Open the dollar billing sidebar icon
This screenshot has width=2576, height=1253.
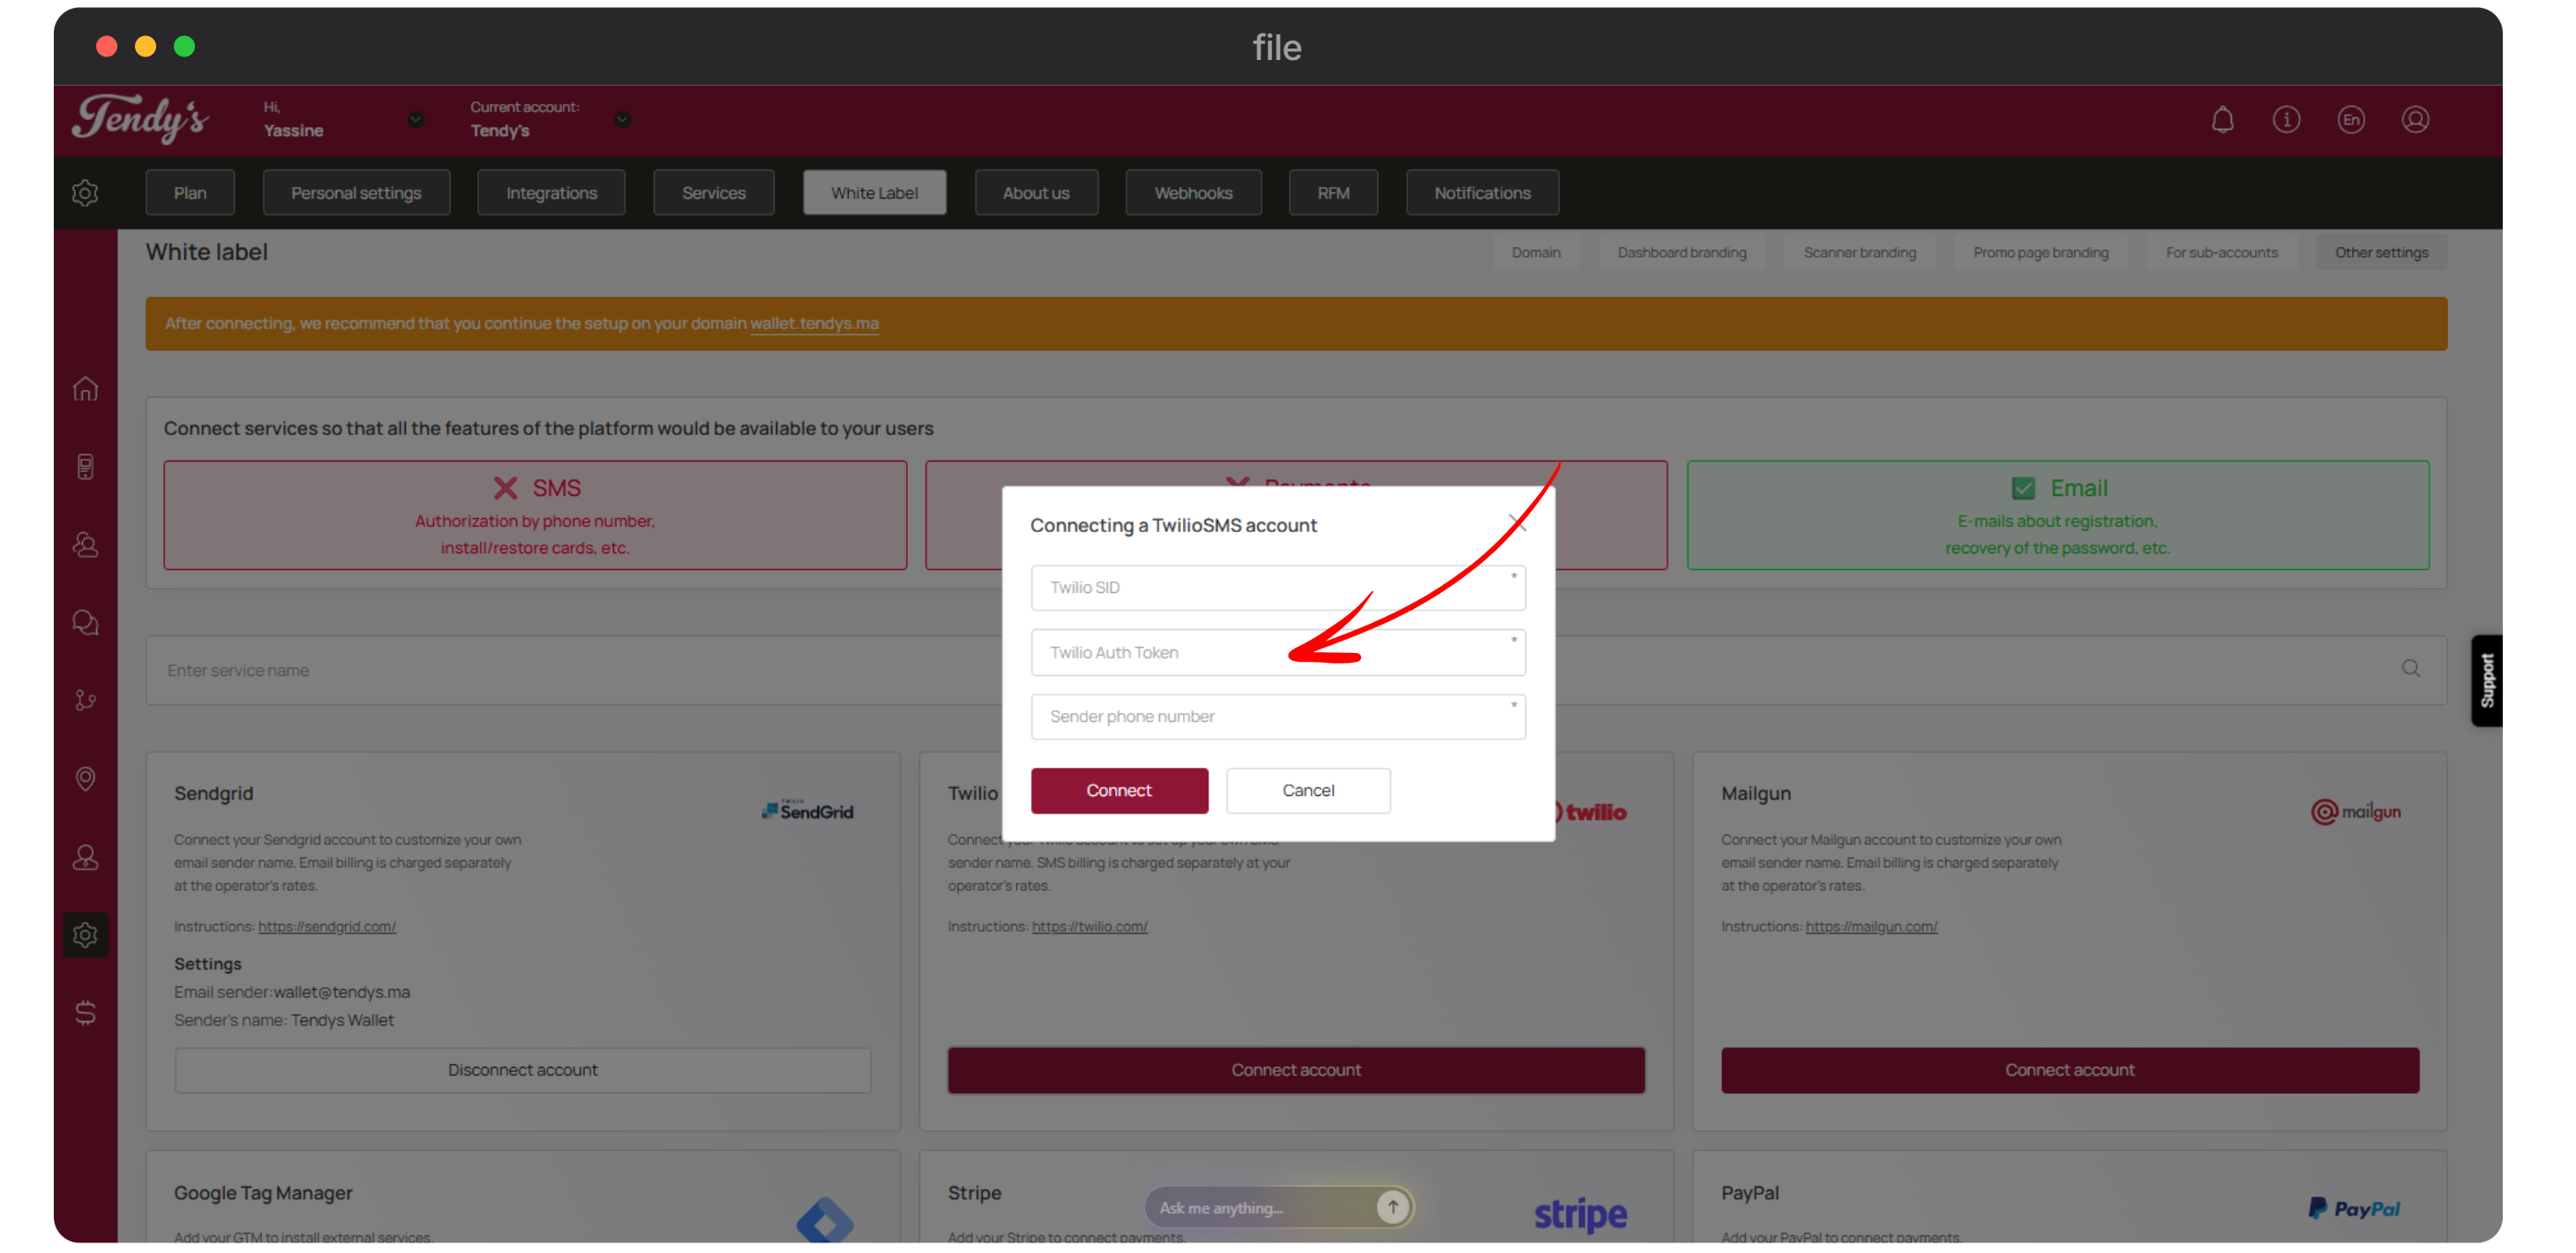pos(86,1012)
